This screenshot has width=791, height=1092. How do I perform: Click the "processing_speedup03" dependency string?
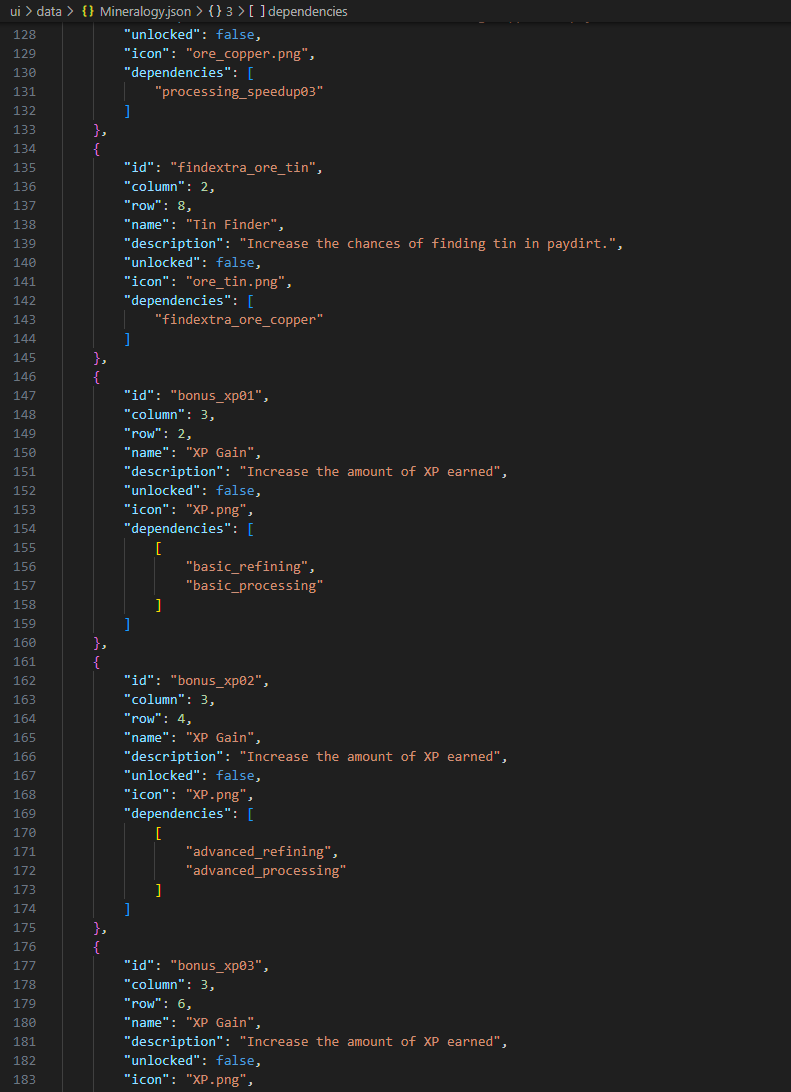240,91
